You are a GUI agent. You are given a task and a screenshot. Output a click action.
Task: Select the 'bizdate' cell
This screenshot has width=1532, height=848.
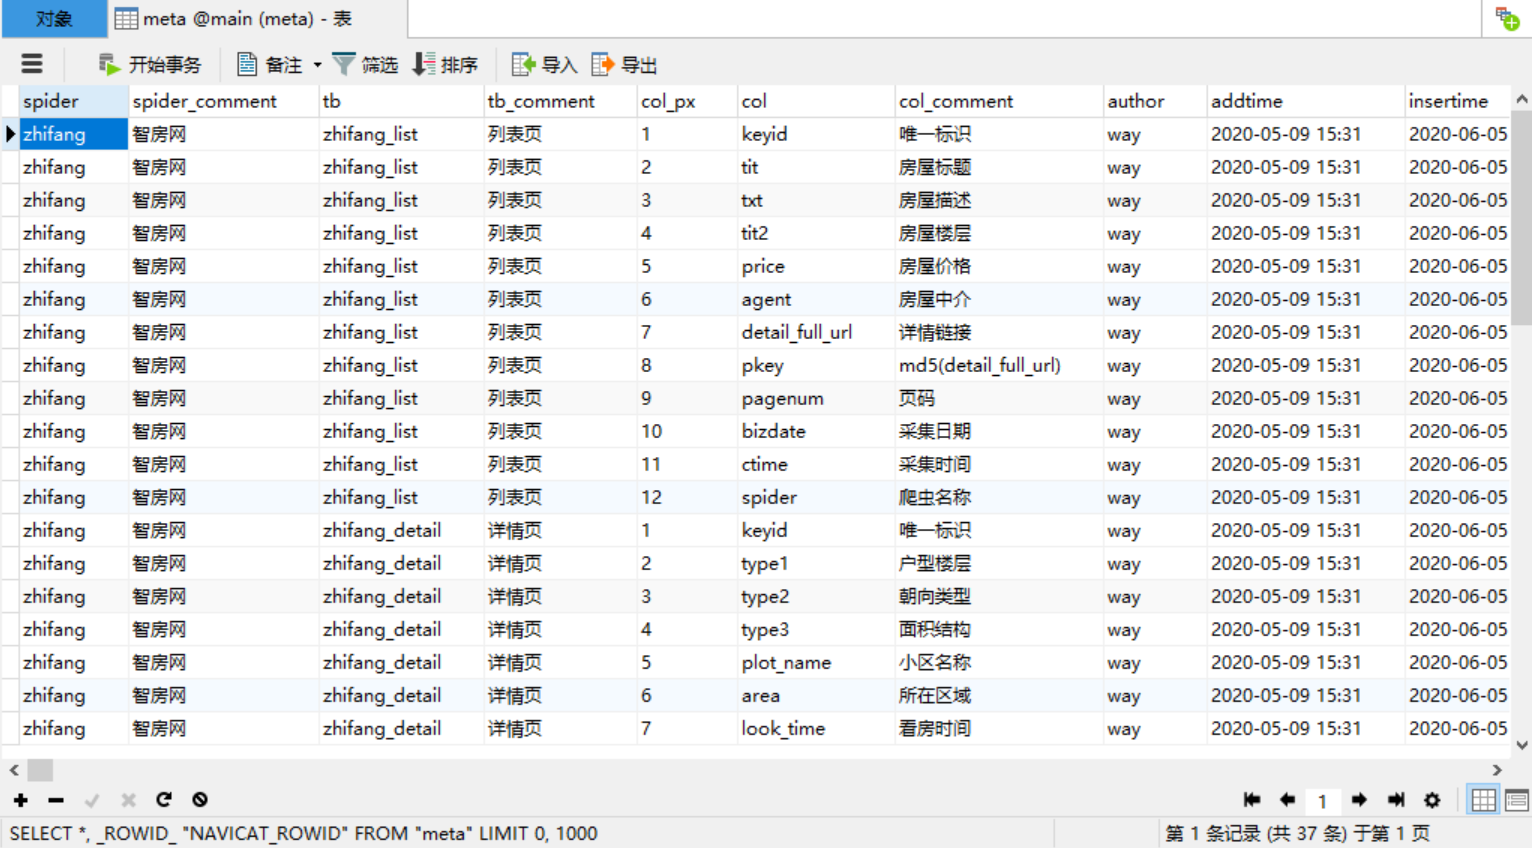point(816,431)
